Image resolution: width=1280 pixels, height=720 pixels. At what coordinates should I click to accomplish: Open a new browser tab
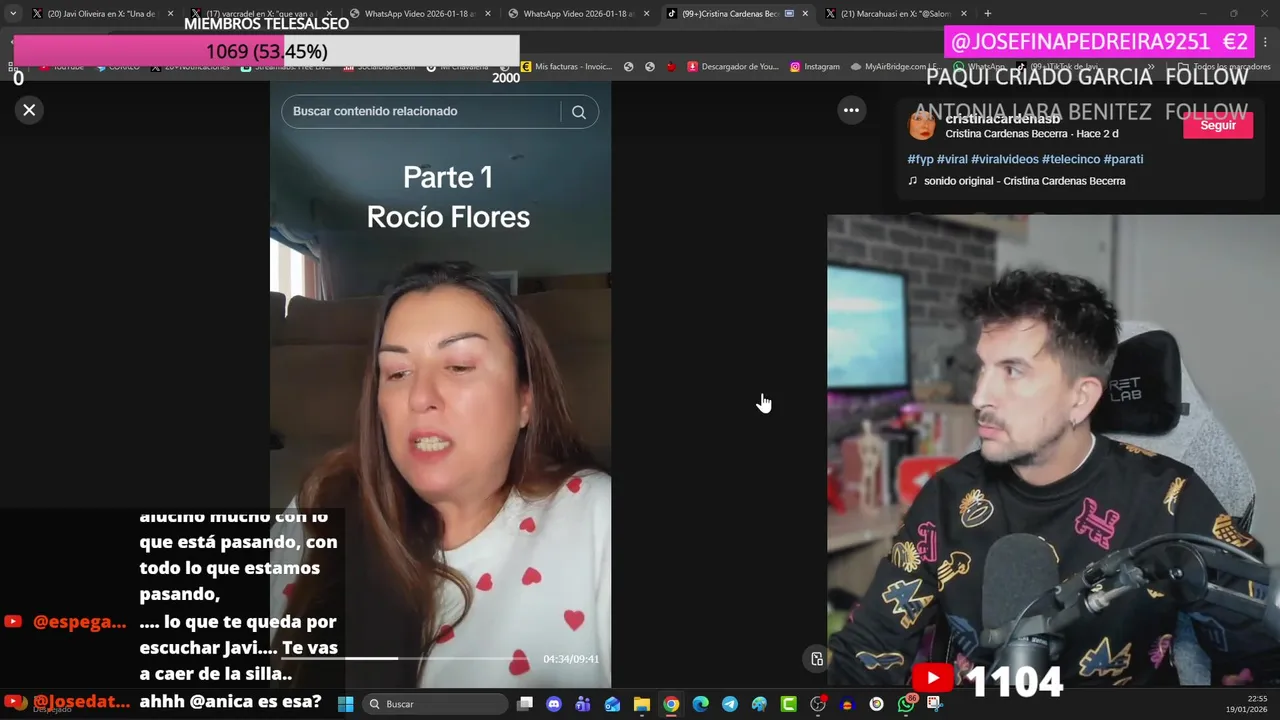[988, 14]
